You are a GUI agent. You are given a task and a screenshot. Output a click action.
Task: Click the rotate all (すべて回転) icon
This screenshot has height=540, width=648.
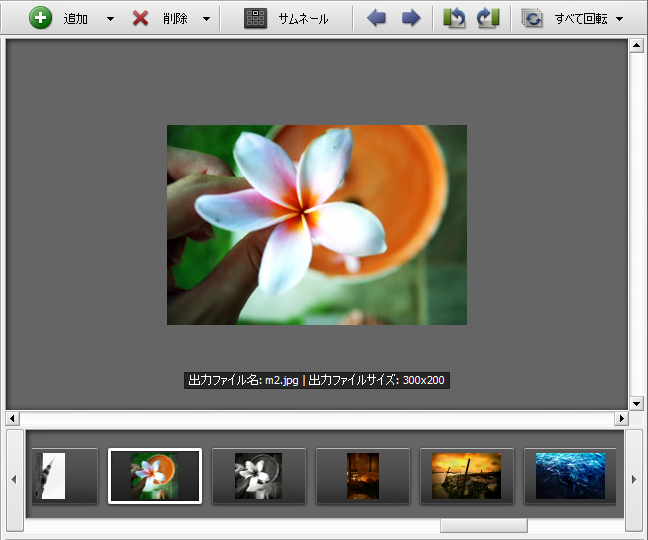(532, 18)
